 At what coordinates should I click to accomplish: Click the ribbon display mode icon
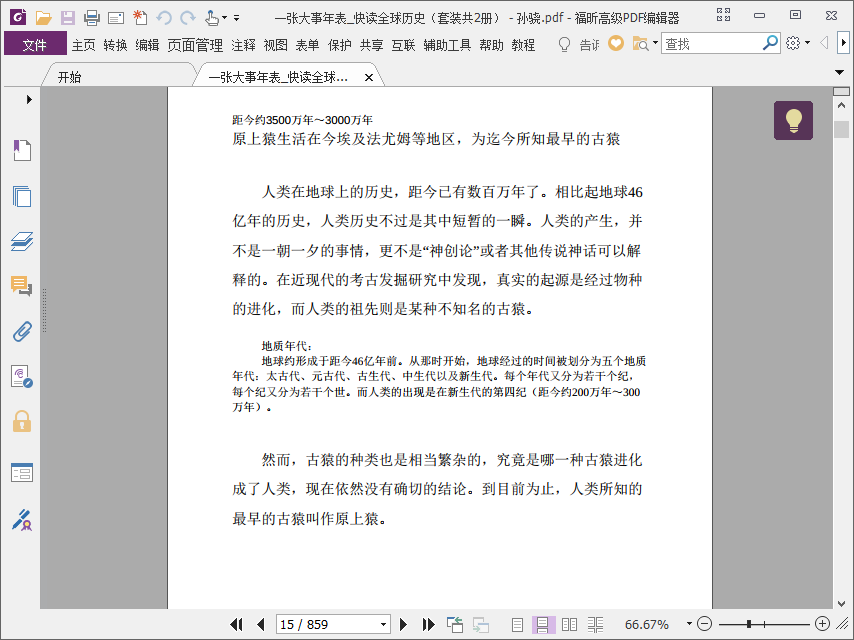point(723,15)
